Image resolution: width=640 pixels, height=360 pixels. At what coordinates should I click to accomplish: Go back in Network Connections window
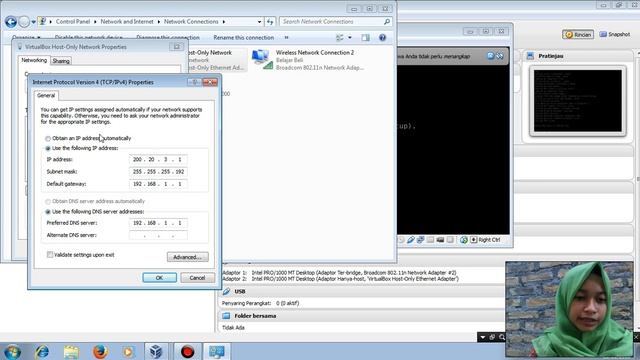point(11,22)
